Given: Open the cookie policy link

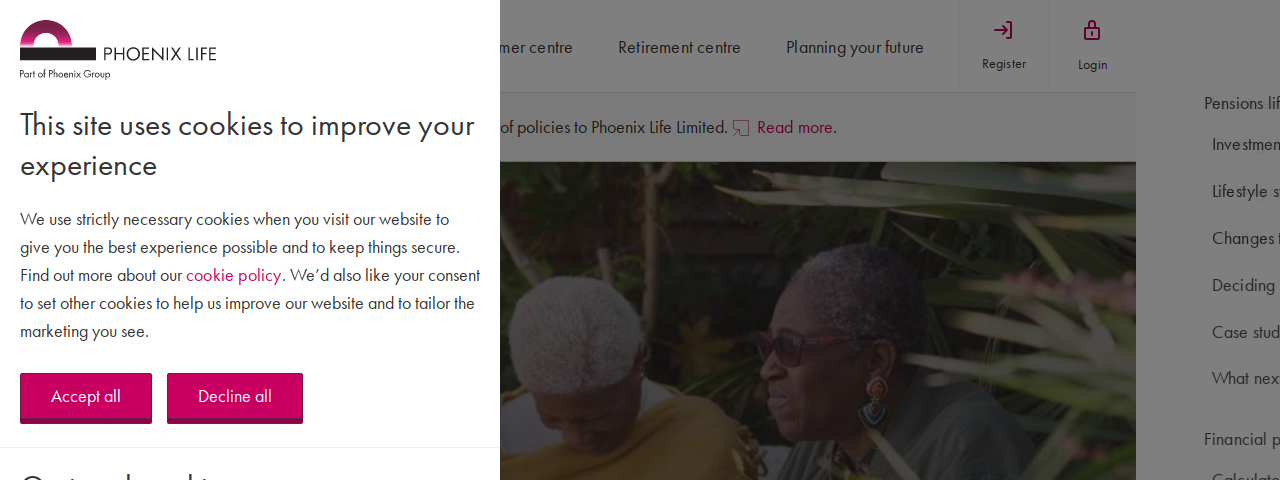Looking at the screenshot, I should (x=234, y=275).
